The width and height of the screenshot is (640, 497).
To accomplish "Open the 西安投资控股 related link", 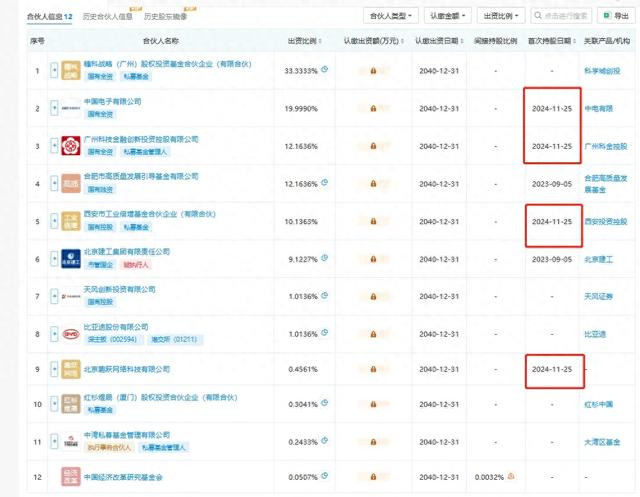I will click(x=606, y=221).
